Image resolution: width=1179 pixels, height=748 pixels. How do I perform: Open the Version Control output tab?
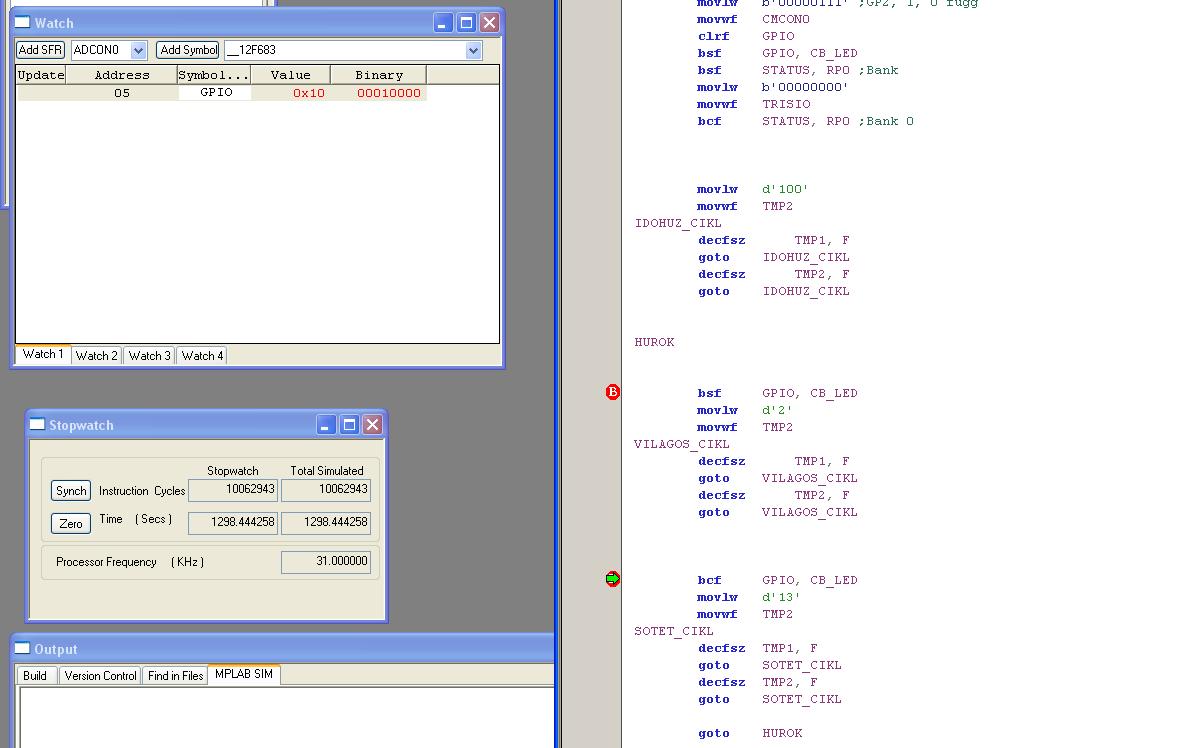[100, 676]
